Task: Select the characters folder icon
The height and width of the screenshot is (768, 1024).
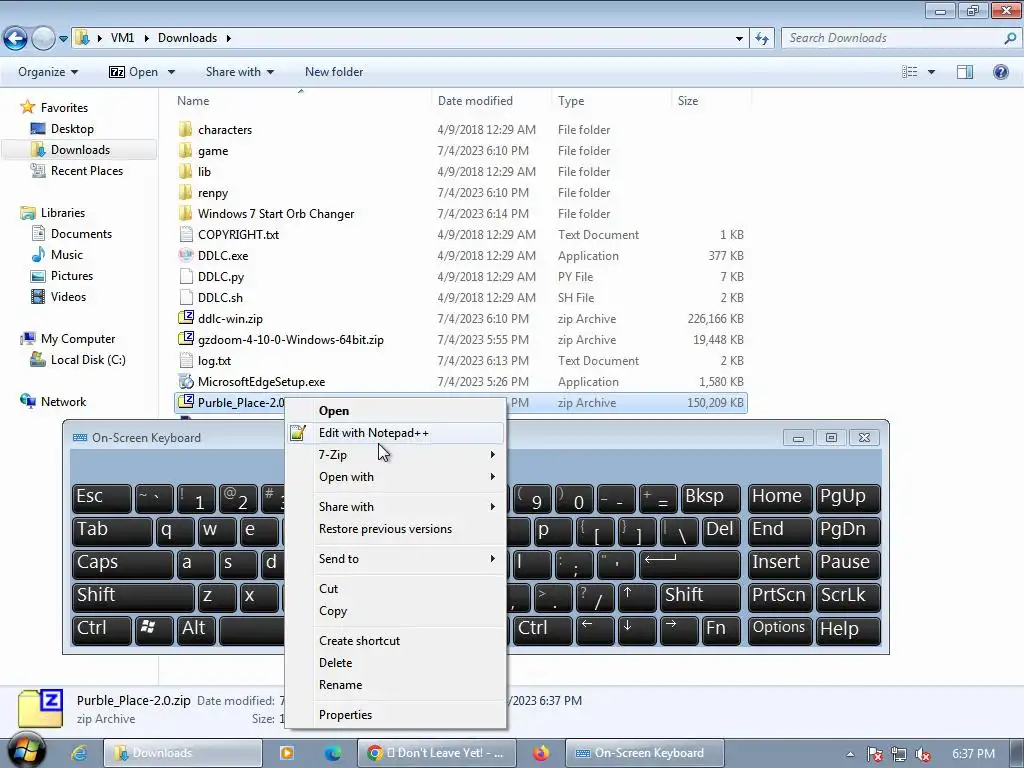Action: pyautogui.click(x=186, y=129)
